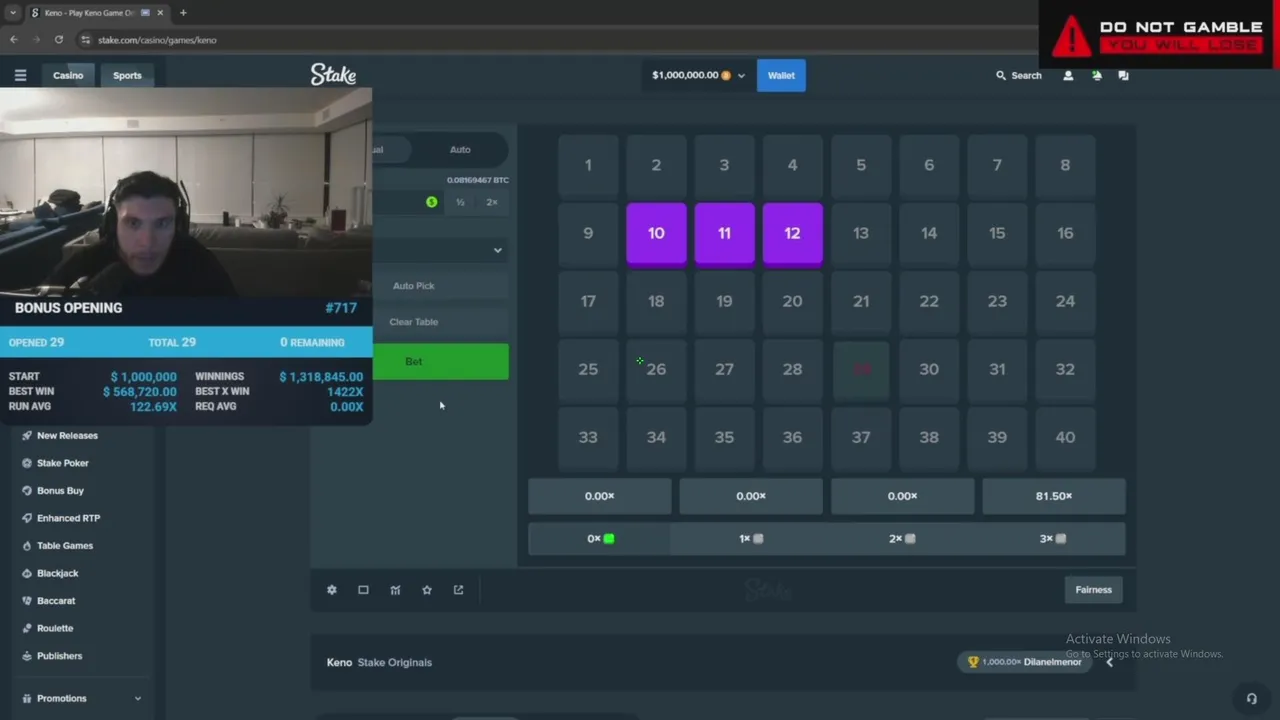This screenshot has width=1280, height=720.
Task: Deselect keno number 10
Action: click(x=656, y=233)
